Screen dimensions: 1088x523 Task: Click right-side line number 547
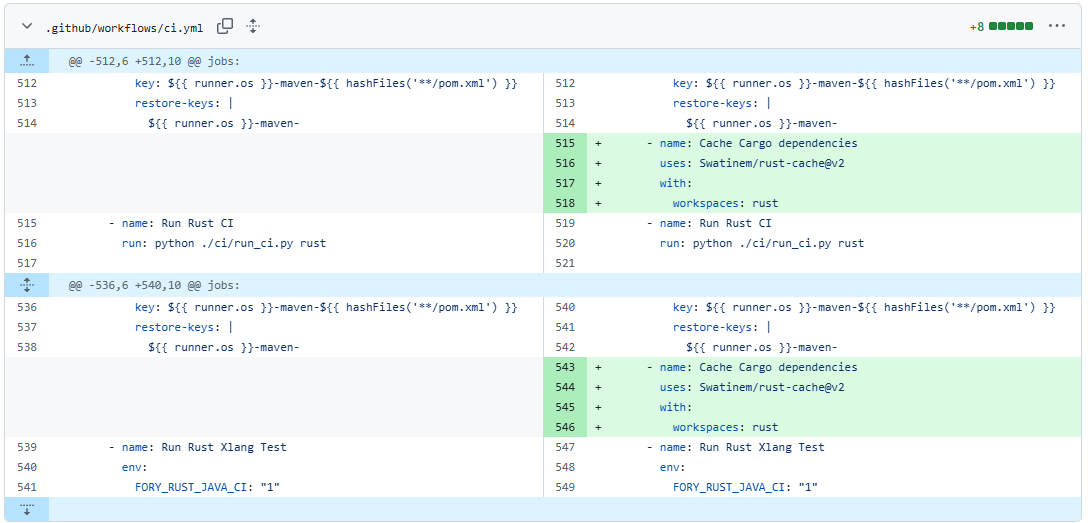point(566,447)
